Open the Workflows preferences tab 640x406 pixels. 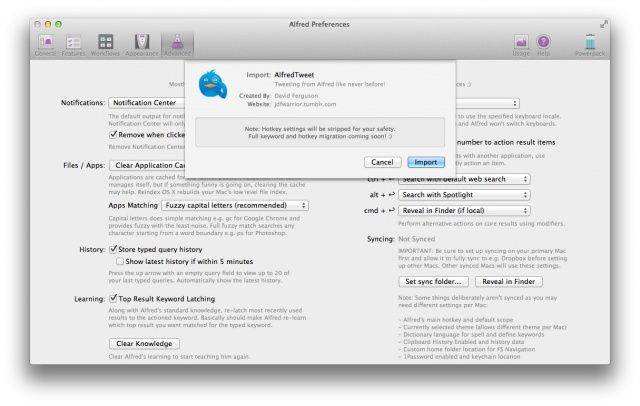105,45
